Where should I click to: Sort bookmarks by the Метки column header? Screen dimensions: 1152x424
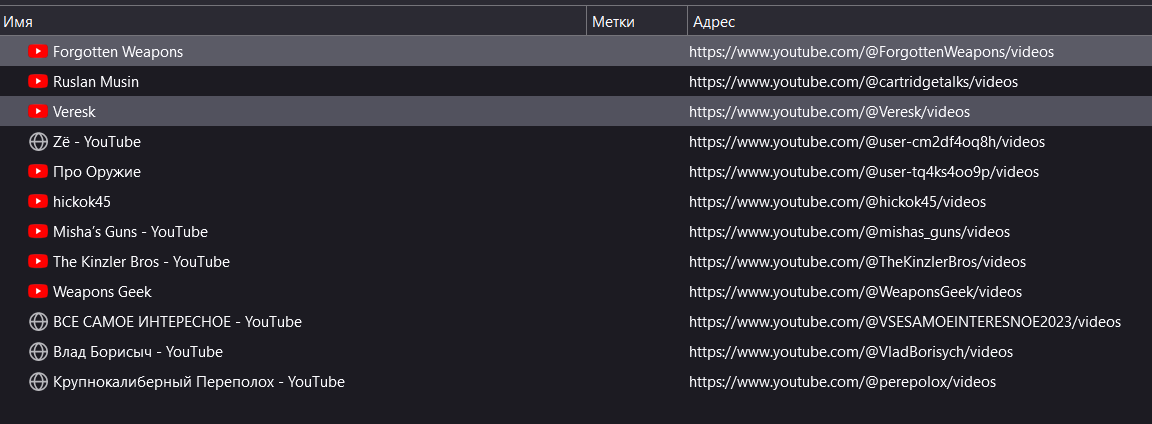(637, 21)
